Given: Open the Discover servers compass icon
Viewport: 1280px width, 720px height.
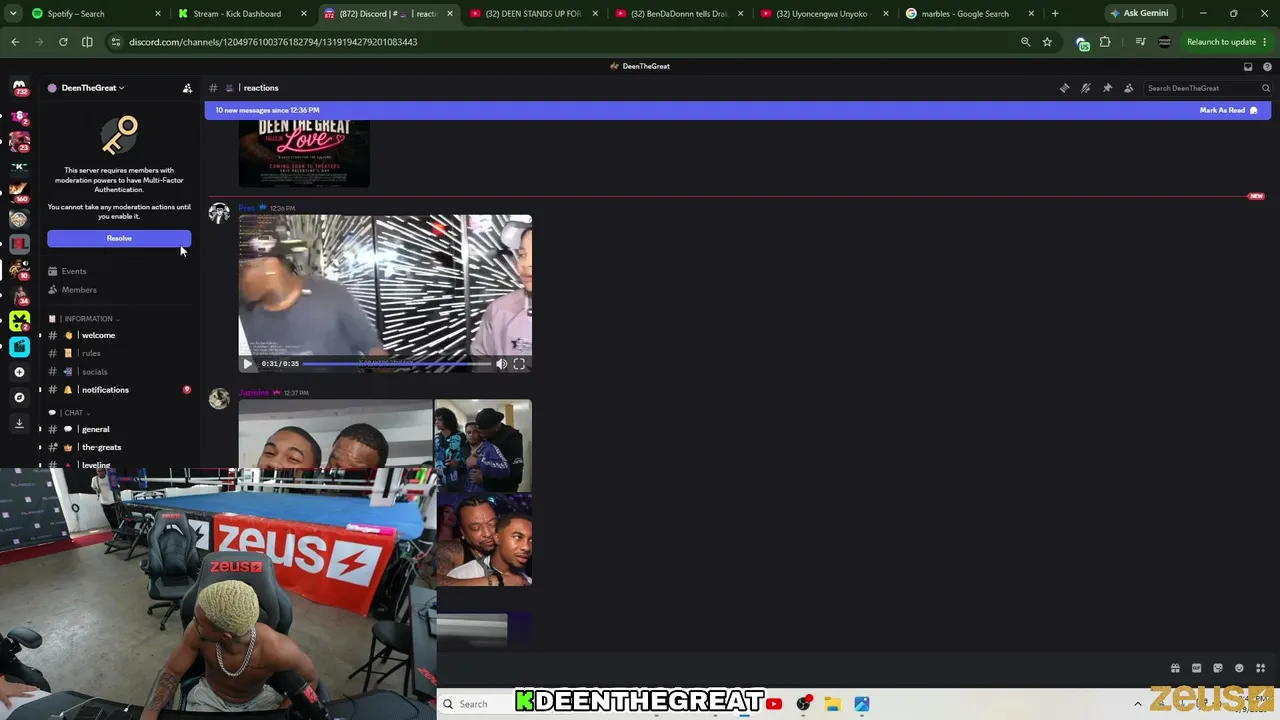Looking at the screenshot, I should pos(19,397).
